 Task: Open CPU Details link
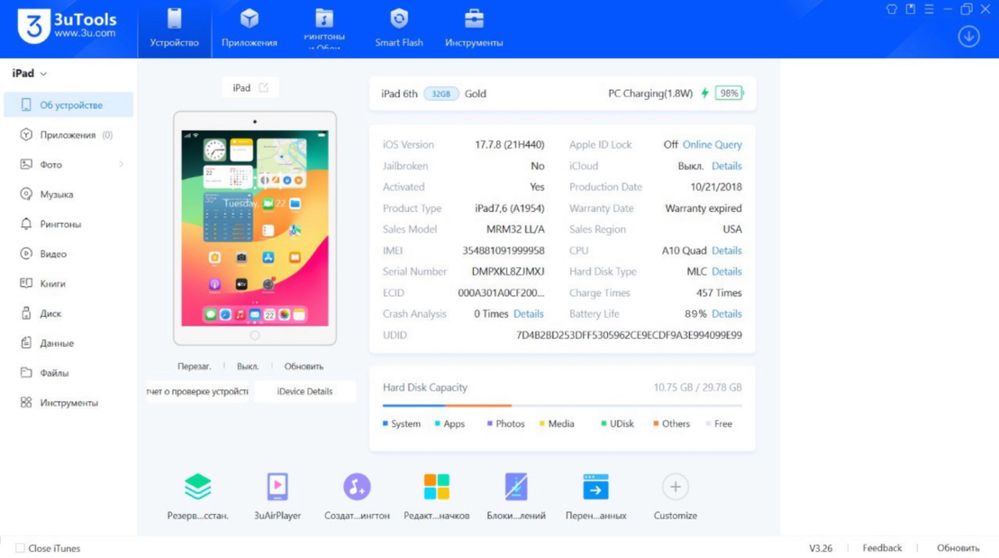pyautogui.click(x=726, y=250)
